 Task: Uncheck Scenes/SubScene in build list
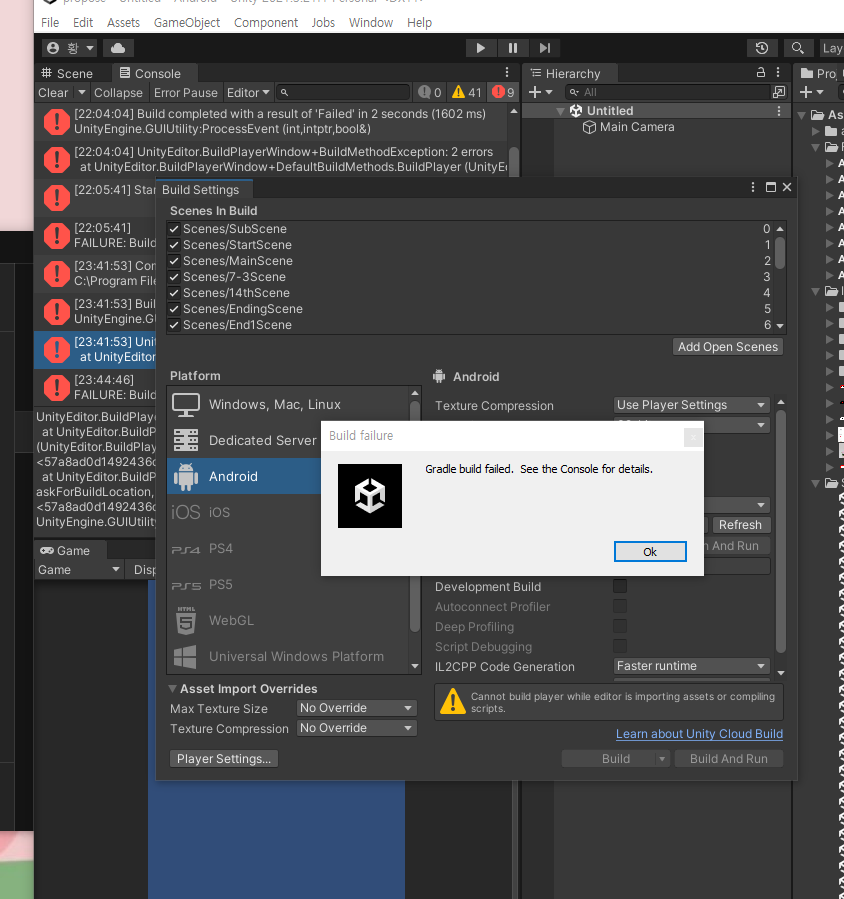[x=174, y=228]
